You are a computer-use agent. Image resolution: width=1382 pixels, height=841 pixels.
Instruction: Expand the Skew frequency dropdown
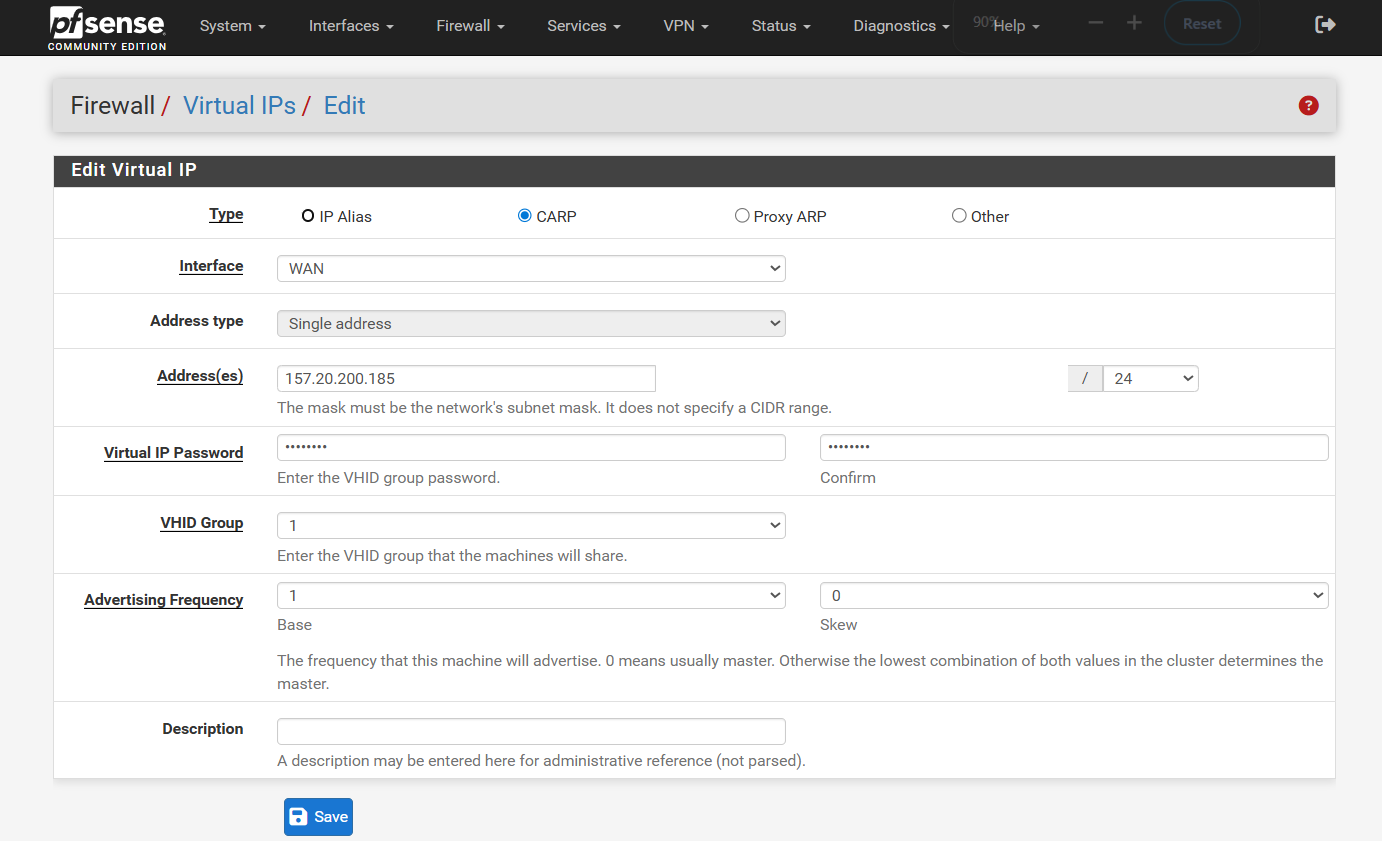click(1073, 596)
